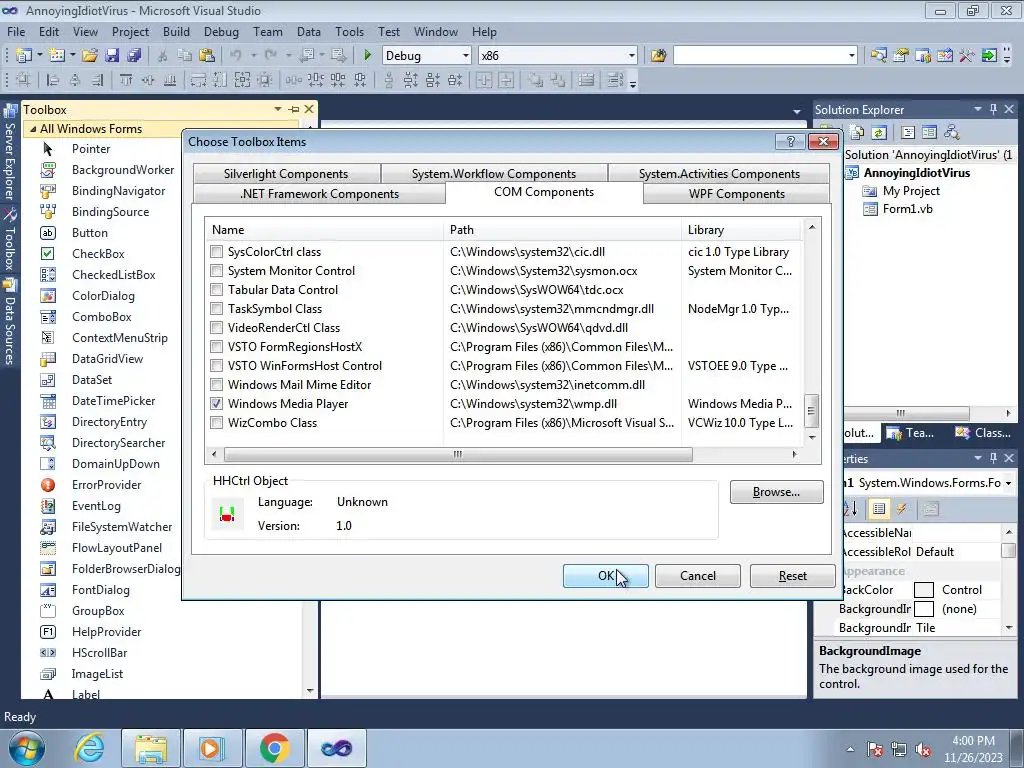Open Solution Explorer from toolbar icon
The image size is (1024, 768).
[878, 56]
